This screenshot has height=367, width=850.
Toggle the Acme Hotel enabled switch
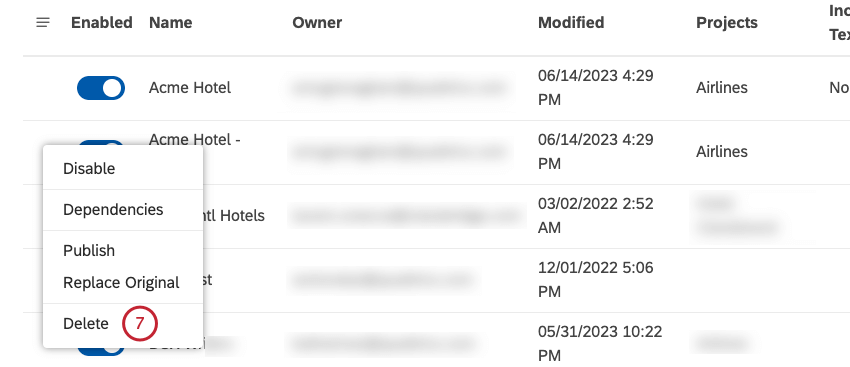click(101, 88)
